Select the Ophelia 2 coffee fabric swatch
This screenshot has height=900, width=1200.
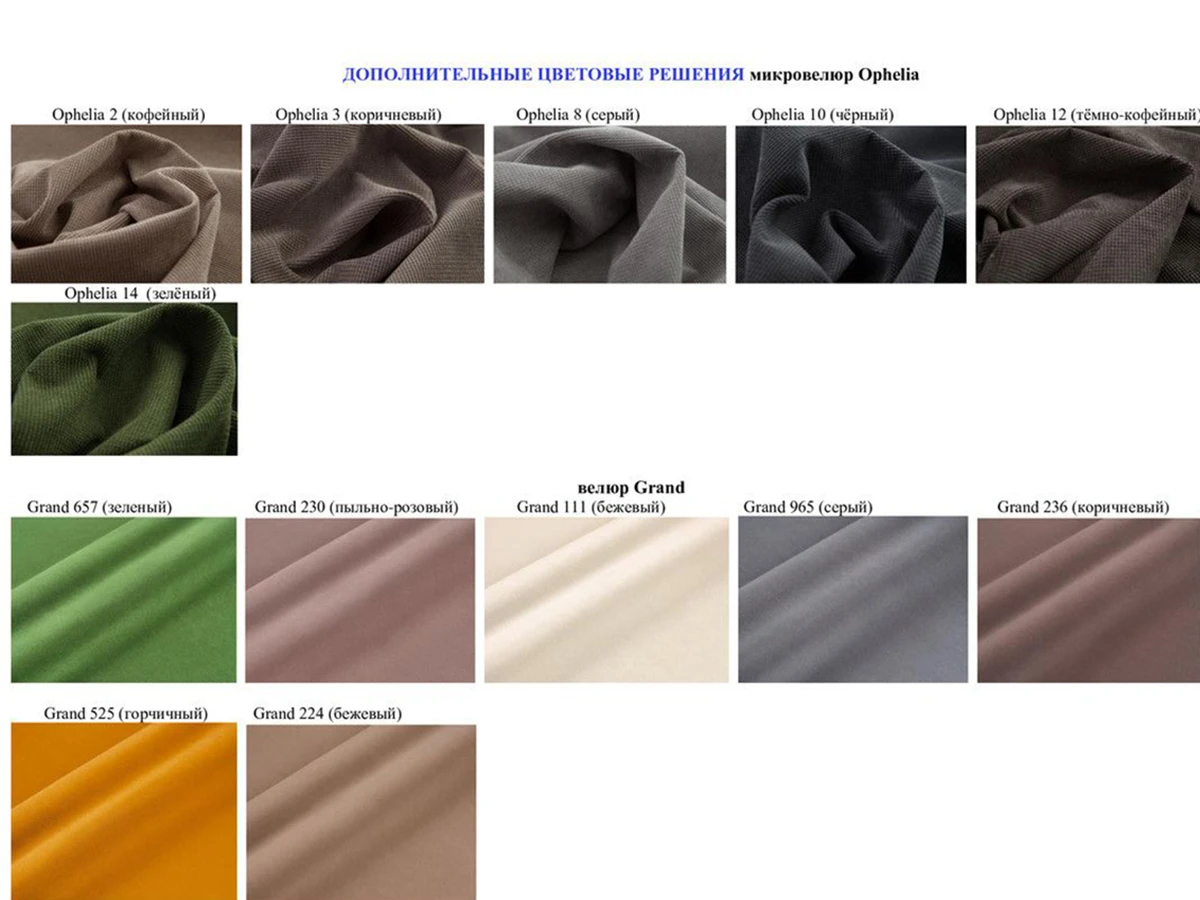[x=126, y=204]
